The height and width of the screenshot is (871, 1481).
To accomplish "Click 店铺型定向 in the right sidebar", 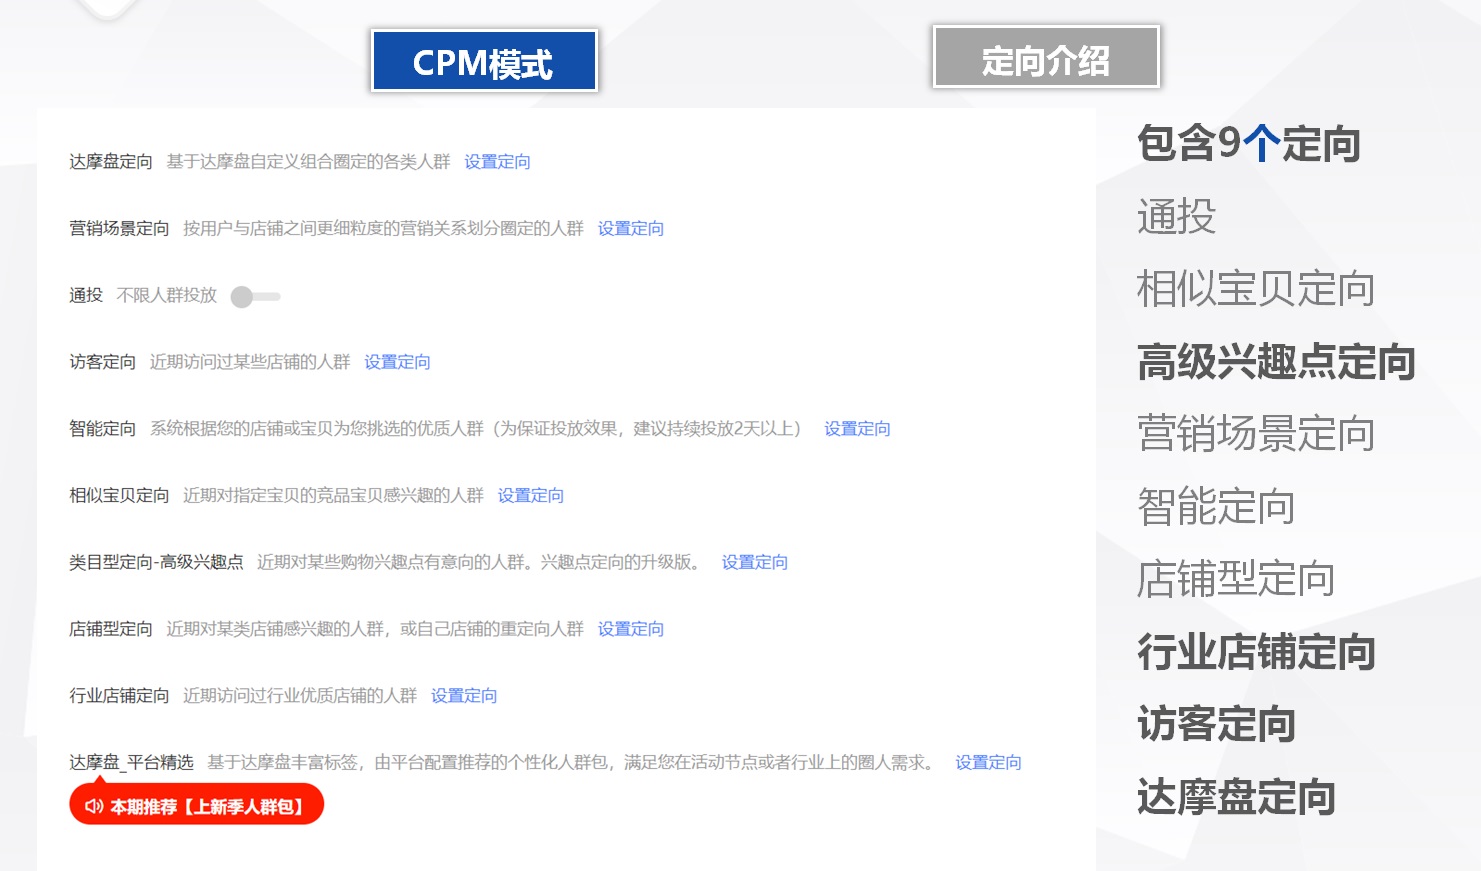I will click(x=1236, y=579).
